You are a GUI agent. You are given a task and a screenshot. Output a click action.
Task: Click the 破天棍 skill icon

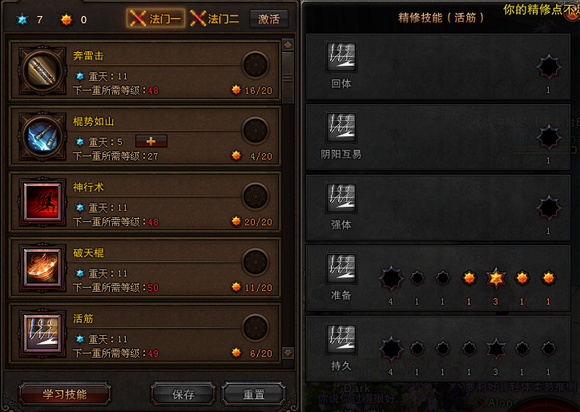(42, 267)
